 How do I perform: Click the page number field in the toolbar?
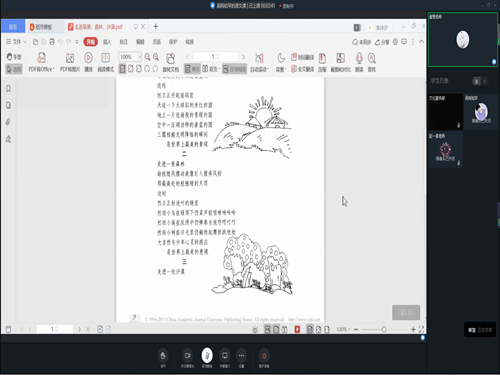(215, 57)
